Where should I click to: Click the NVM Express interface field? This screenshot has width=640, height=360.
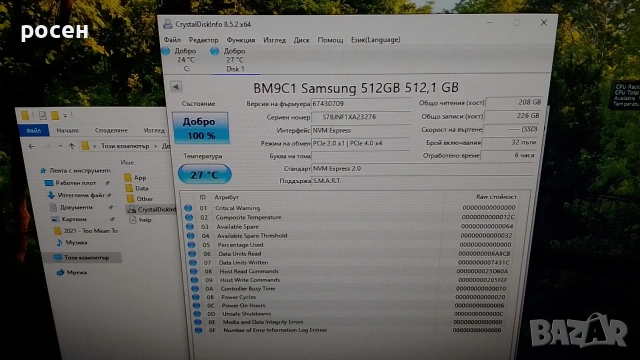(360, 131)
